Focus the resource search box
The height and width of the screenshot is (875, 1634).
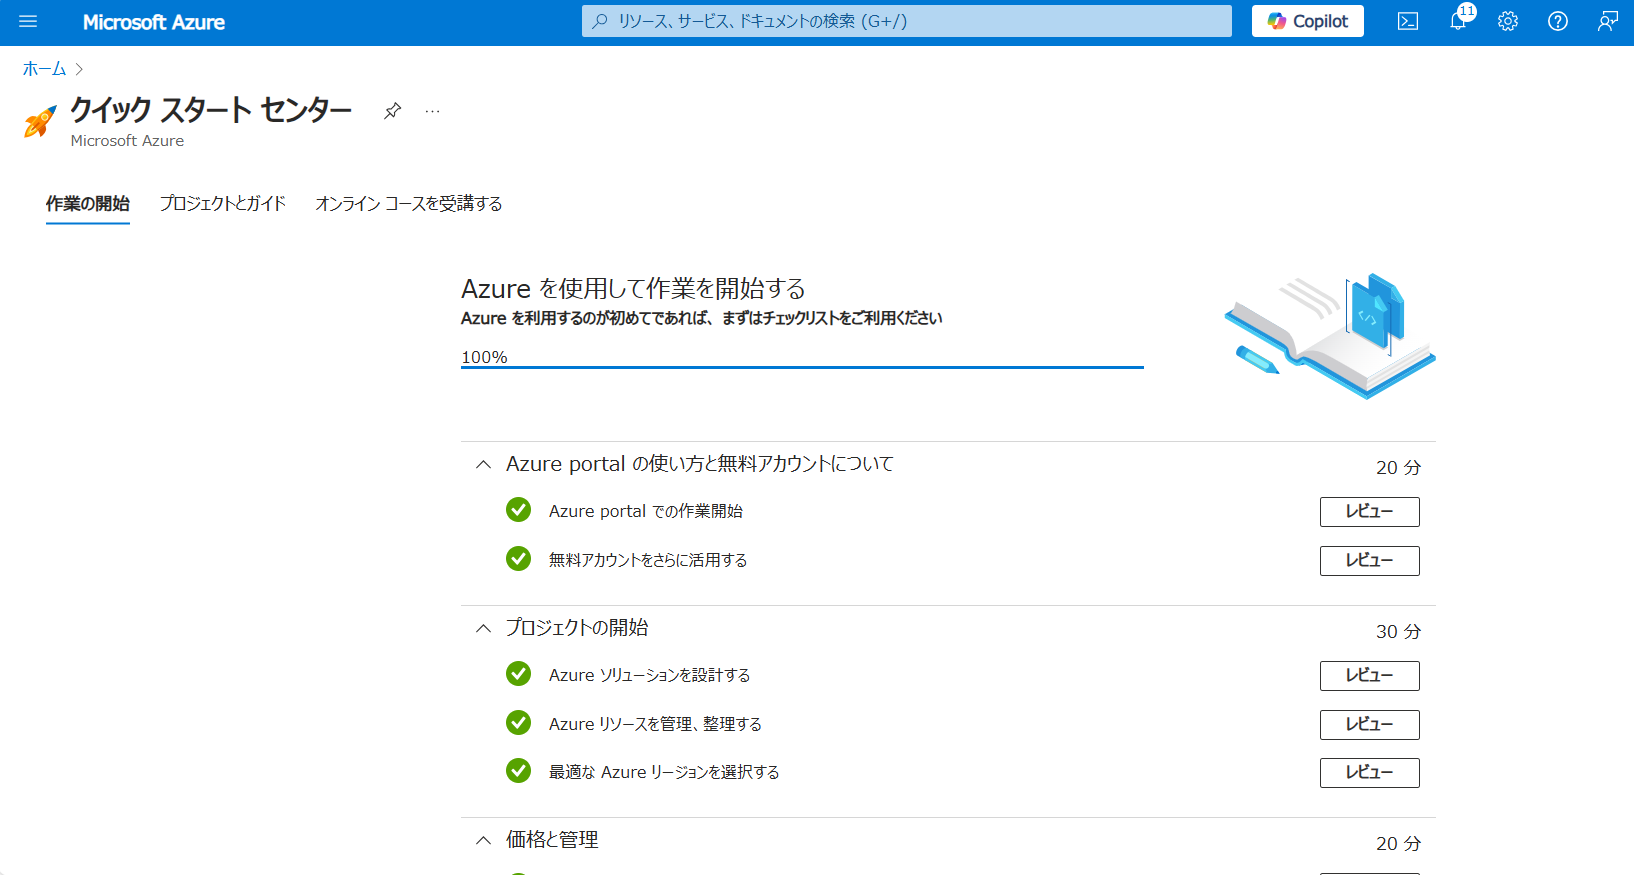pos(906,21)
